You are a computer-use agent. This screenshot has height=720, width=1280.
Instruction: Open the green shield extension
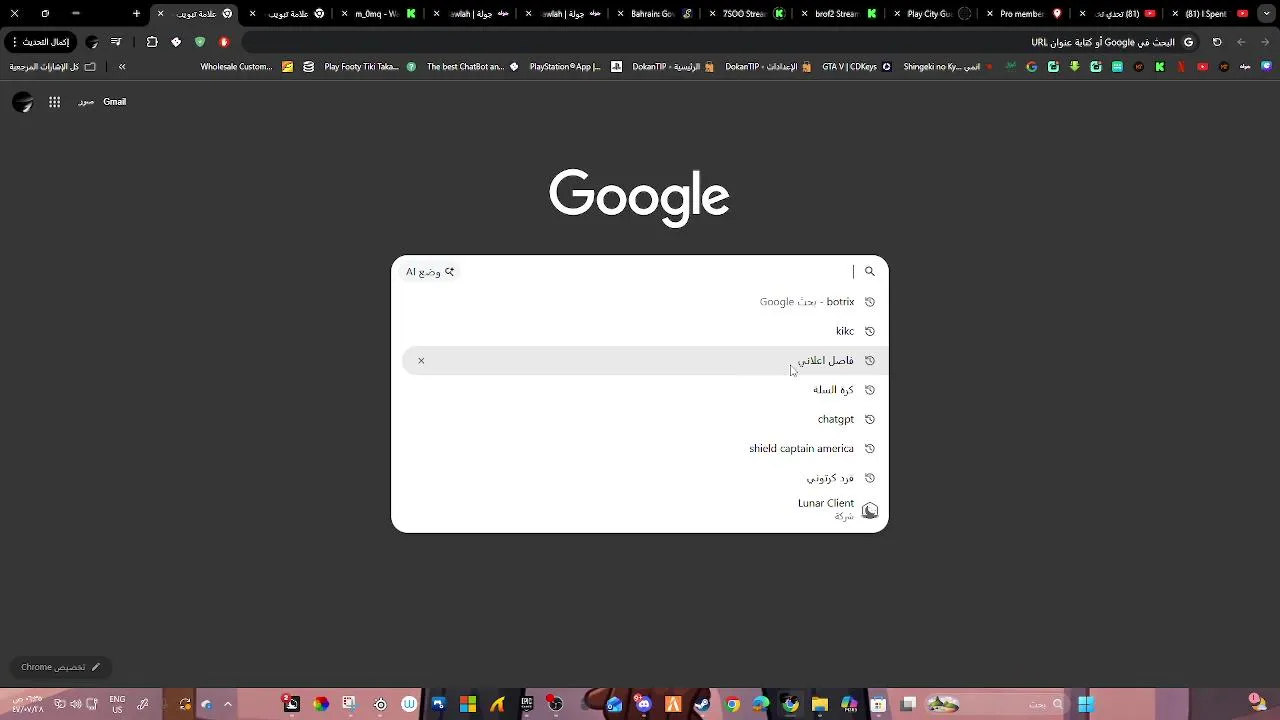tap(200, 42)
